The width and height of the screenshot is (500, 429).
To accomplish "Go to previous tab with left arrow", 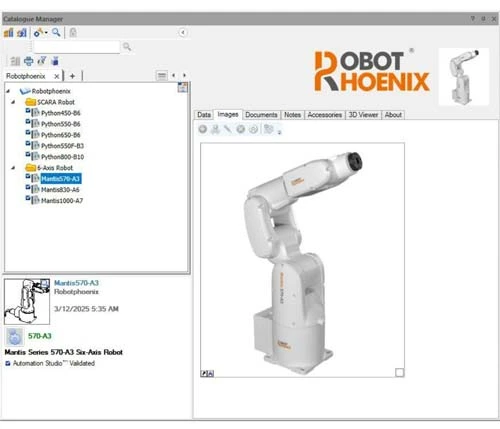I will coord(173,76).
